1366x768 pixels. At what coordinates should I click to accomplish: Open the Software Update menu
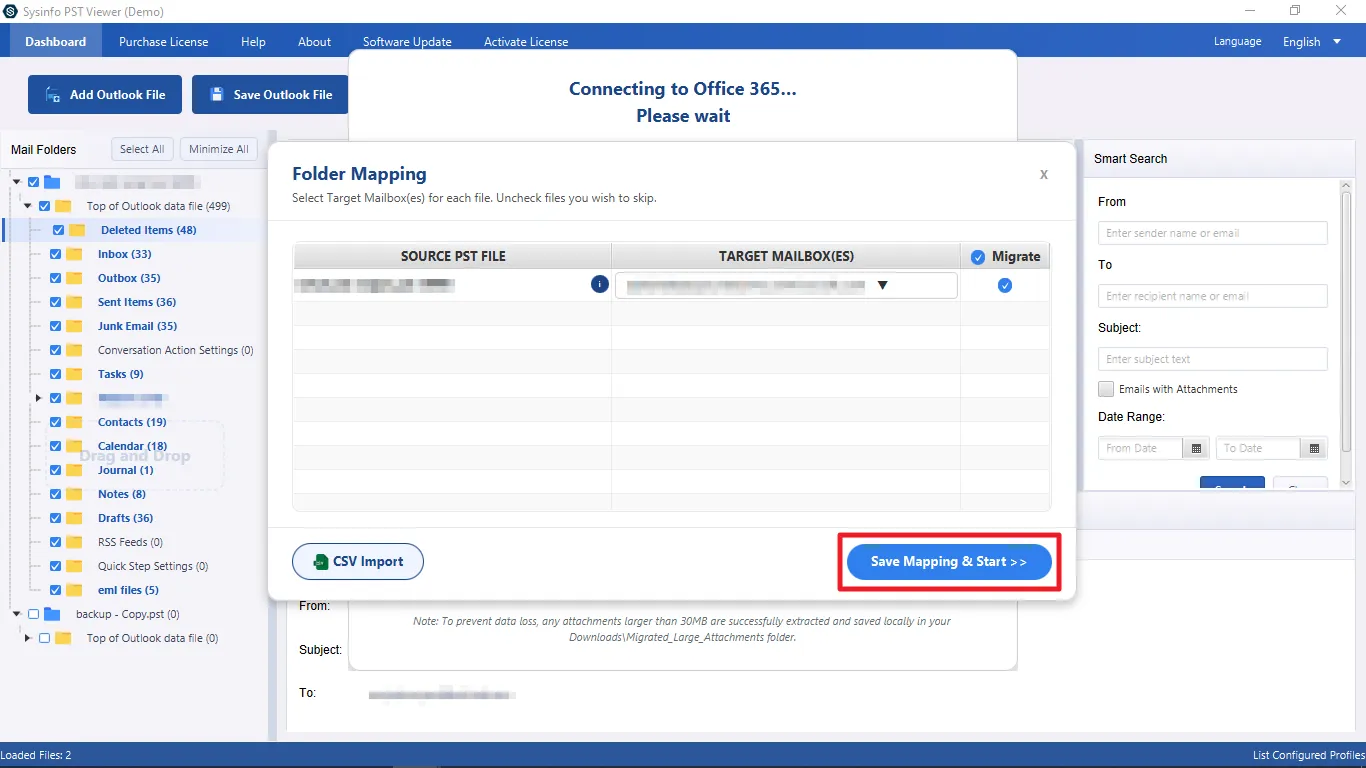click(407, 42)
